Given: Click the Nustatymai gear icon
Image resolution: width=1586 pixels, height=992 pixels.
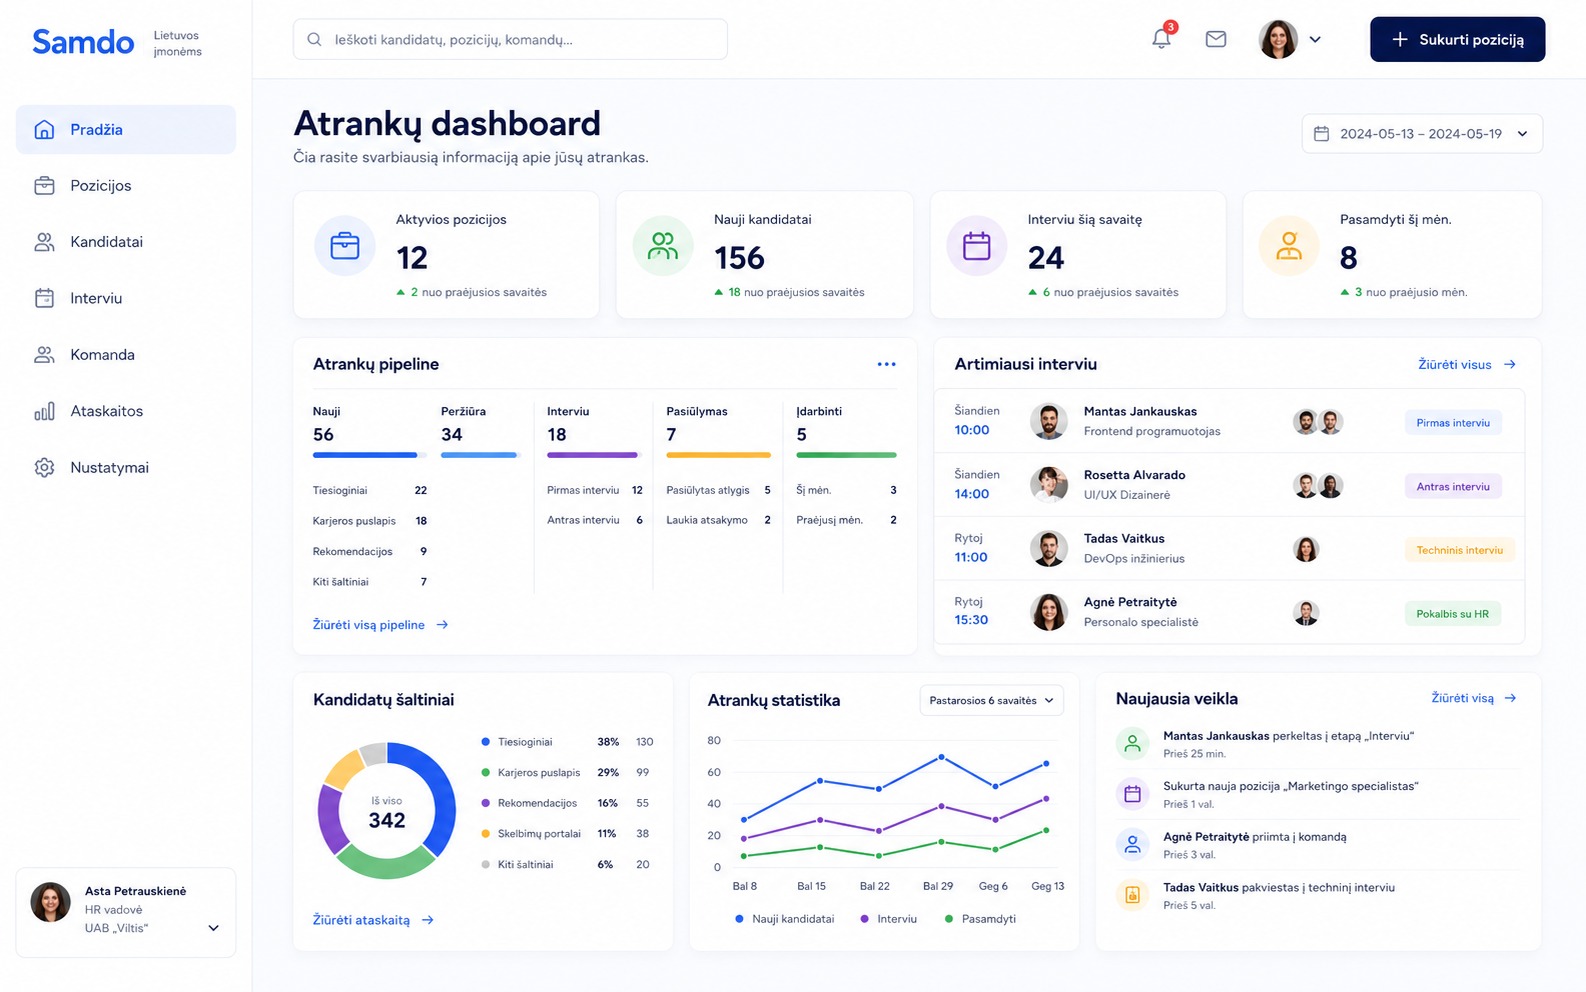Looking at the screenshot, I should tap(44, 467).
